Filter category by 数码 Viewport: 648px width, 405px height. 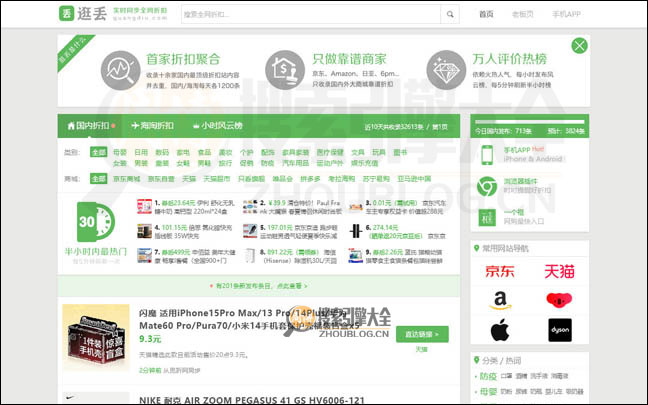162,152
